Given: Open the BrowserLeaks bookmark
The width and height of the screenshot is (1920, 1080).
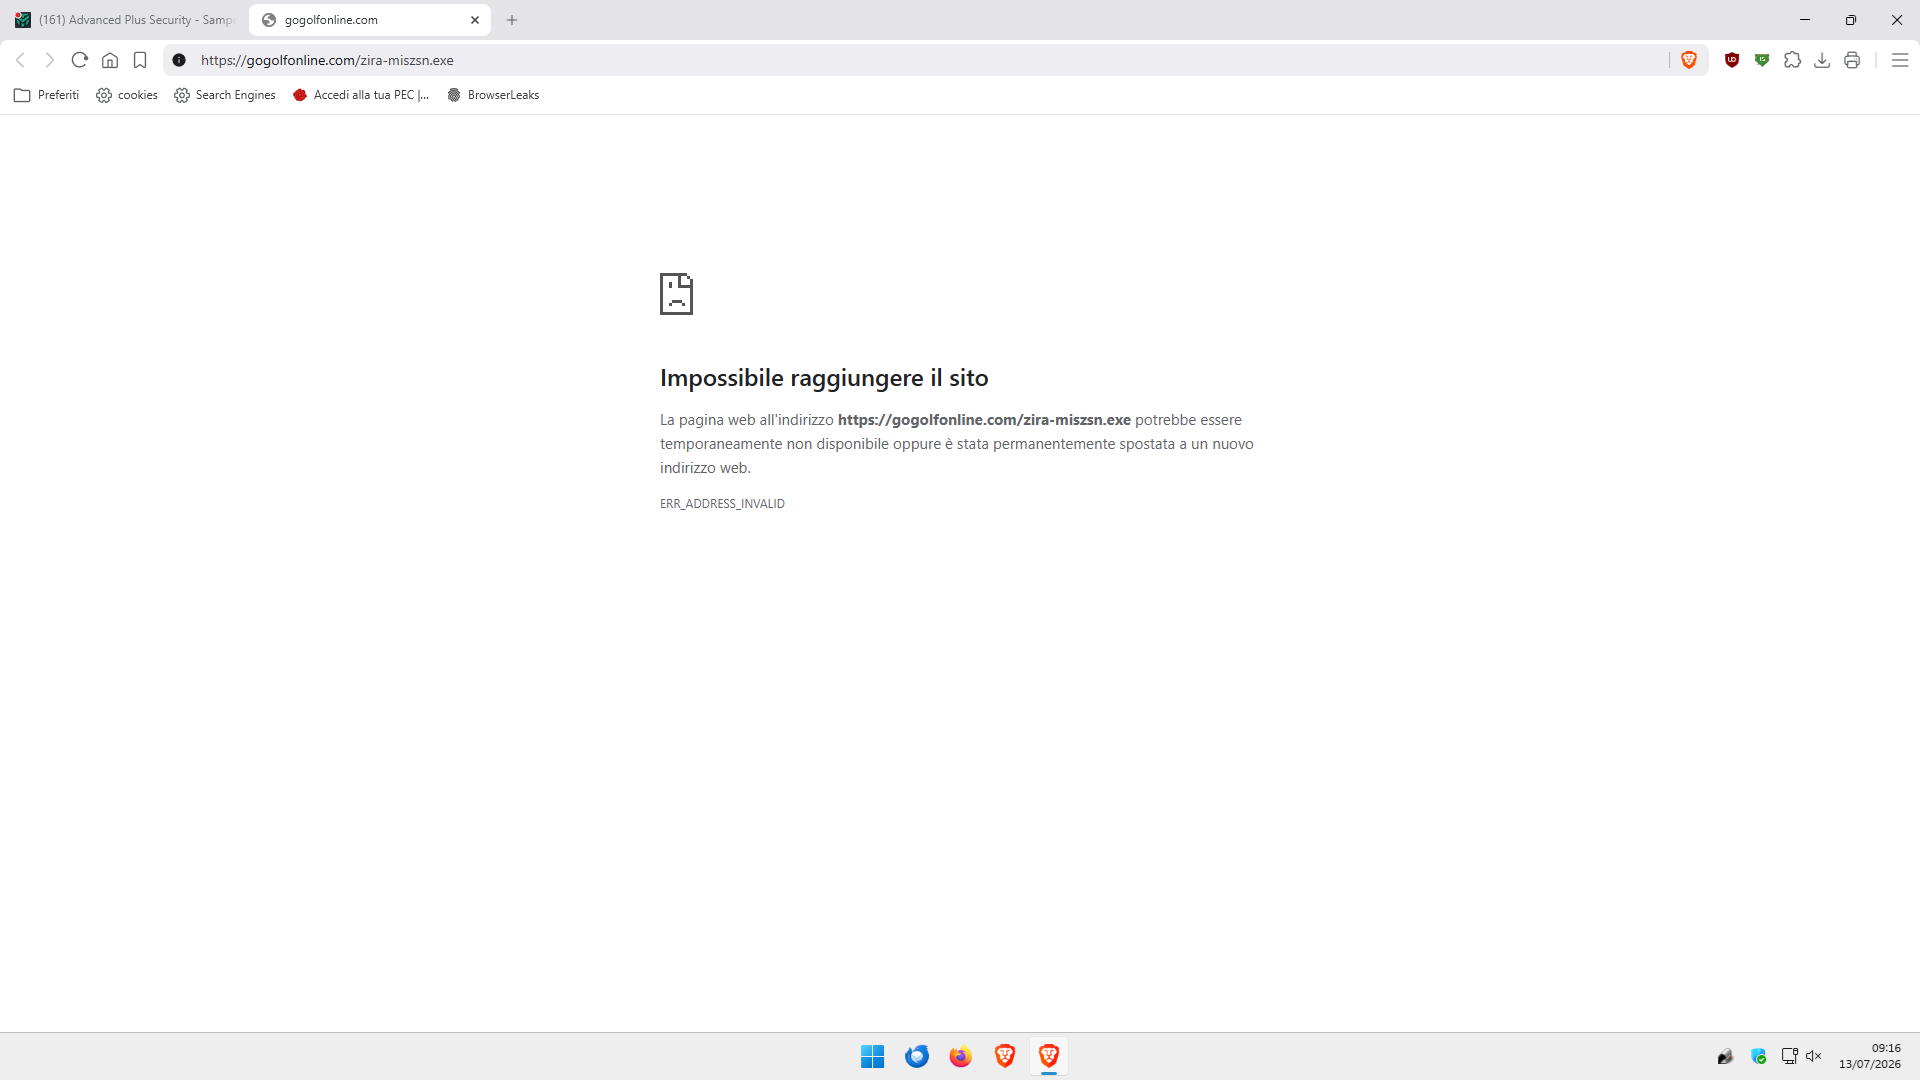Looking at the screenshot, I should 493,95.
